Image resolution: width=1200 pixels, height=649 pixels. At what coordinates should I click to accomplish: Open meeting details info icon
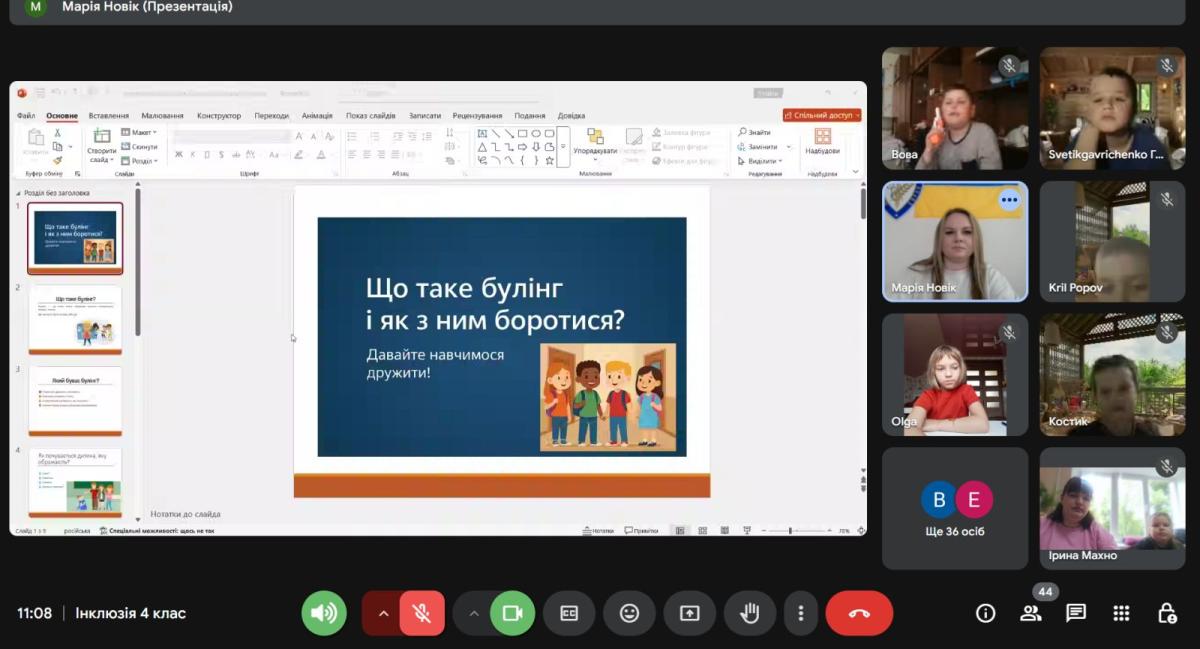[985, 613]
